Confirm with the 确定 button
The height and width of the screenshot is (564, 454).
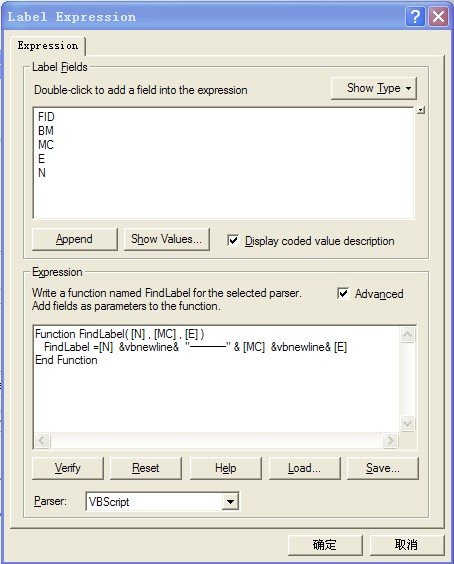325,545
